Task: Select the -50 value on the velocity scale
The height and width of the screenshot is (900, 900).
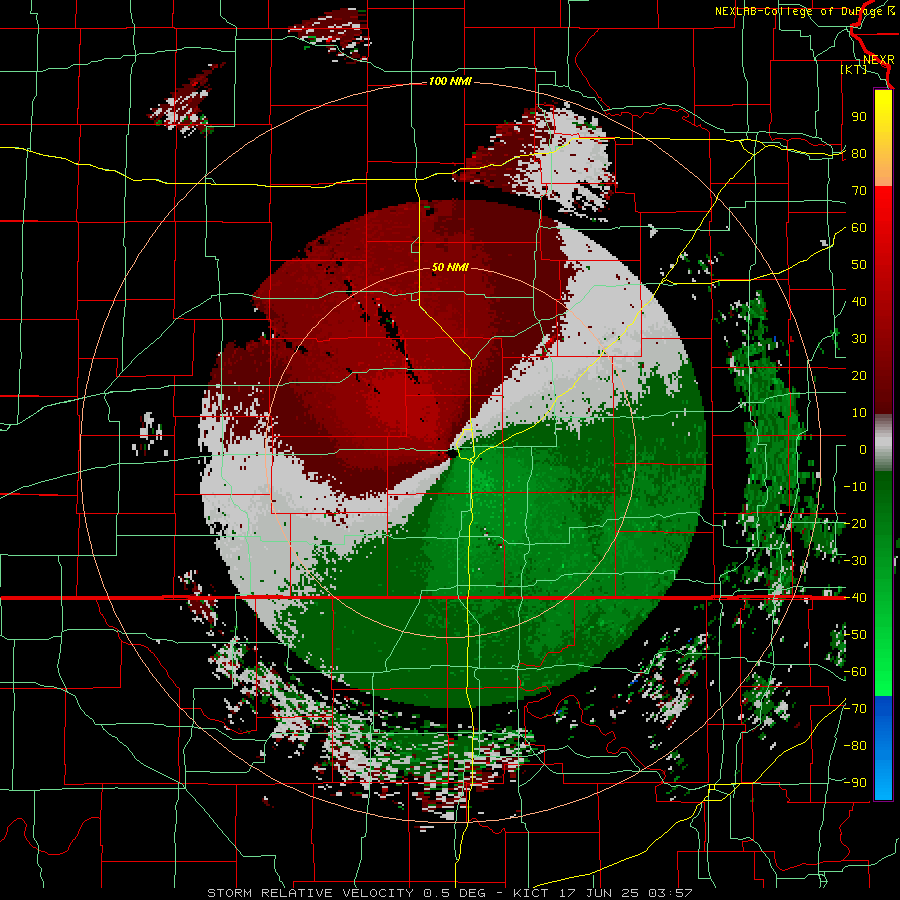Action: (x=855, y=635)
